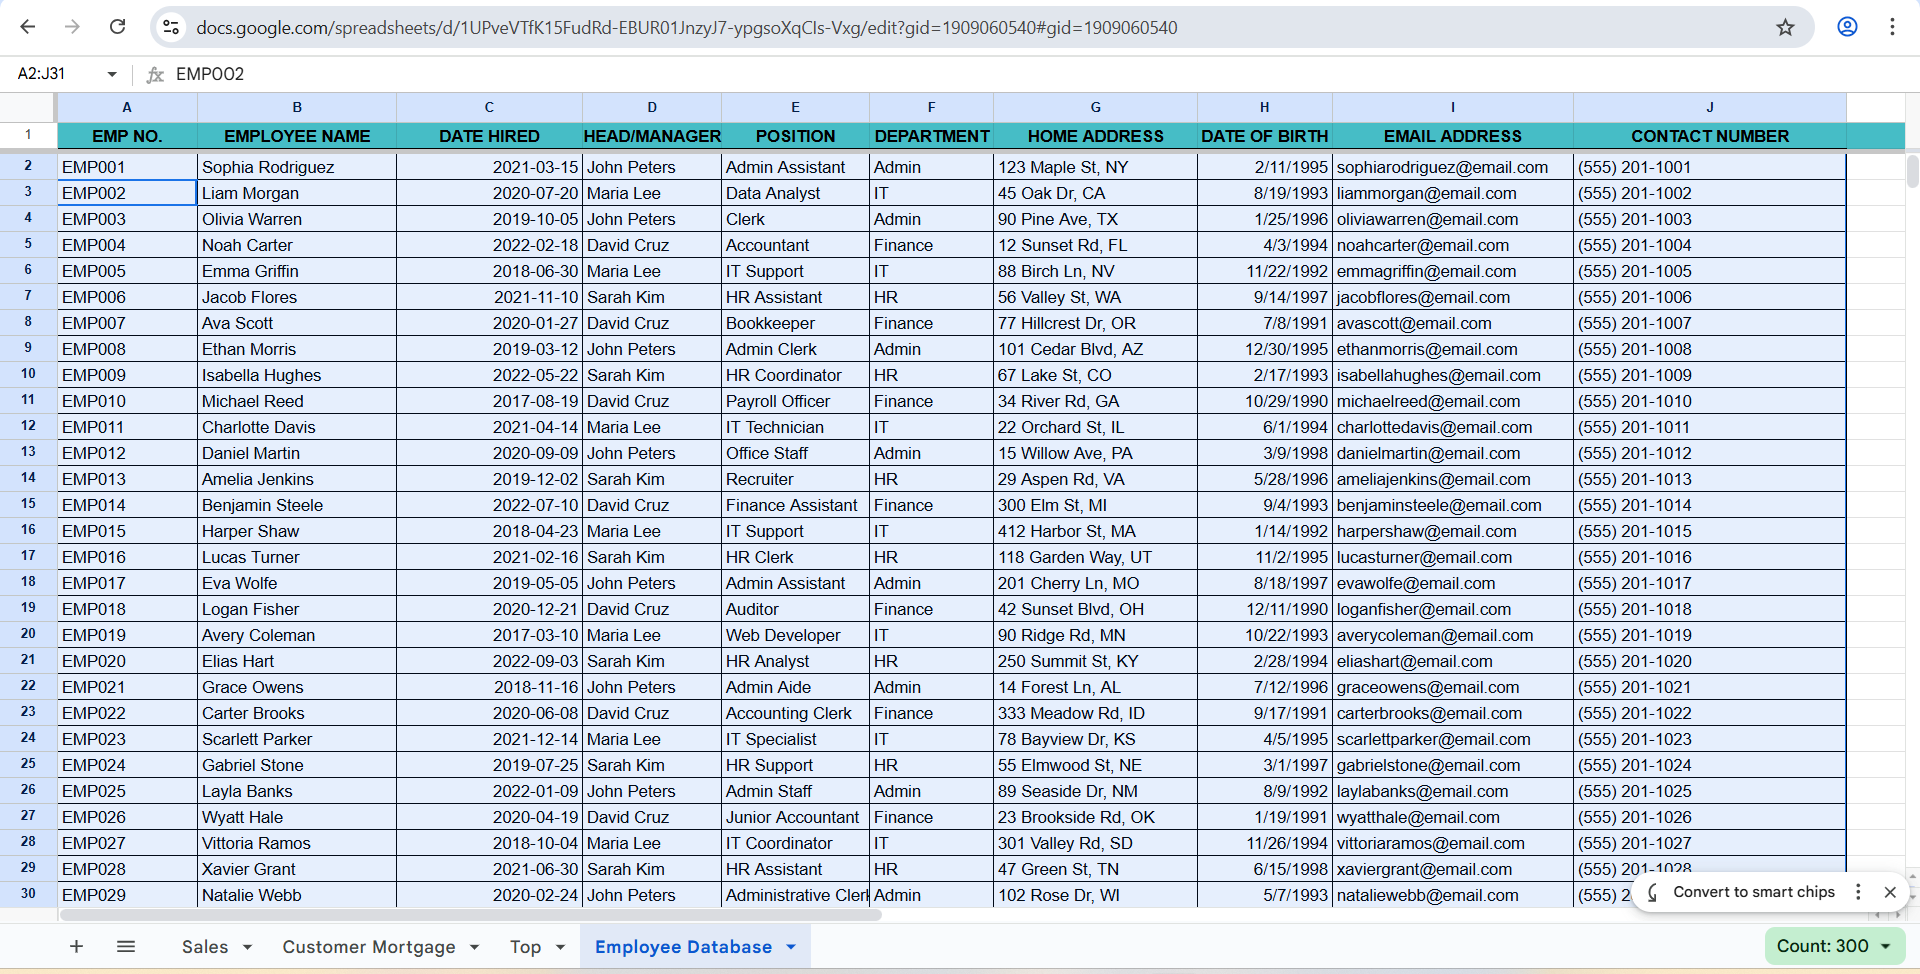Image resolution: width=1920 pixels, height=974 pixels.
Task: Navigate back with the browser back arrow
Action: (28, 27)
